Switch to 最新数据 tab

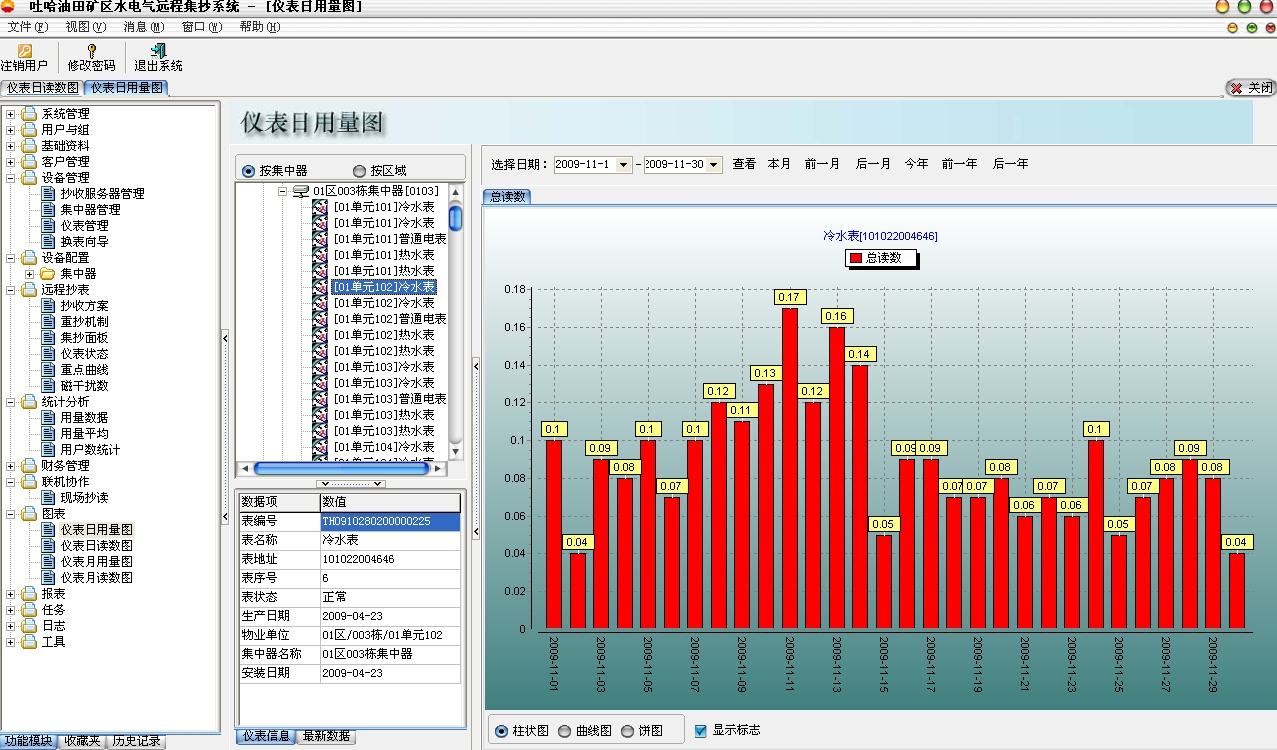326,736
